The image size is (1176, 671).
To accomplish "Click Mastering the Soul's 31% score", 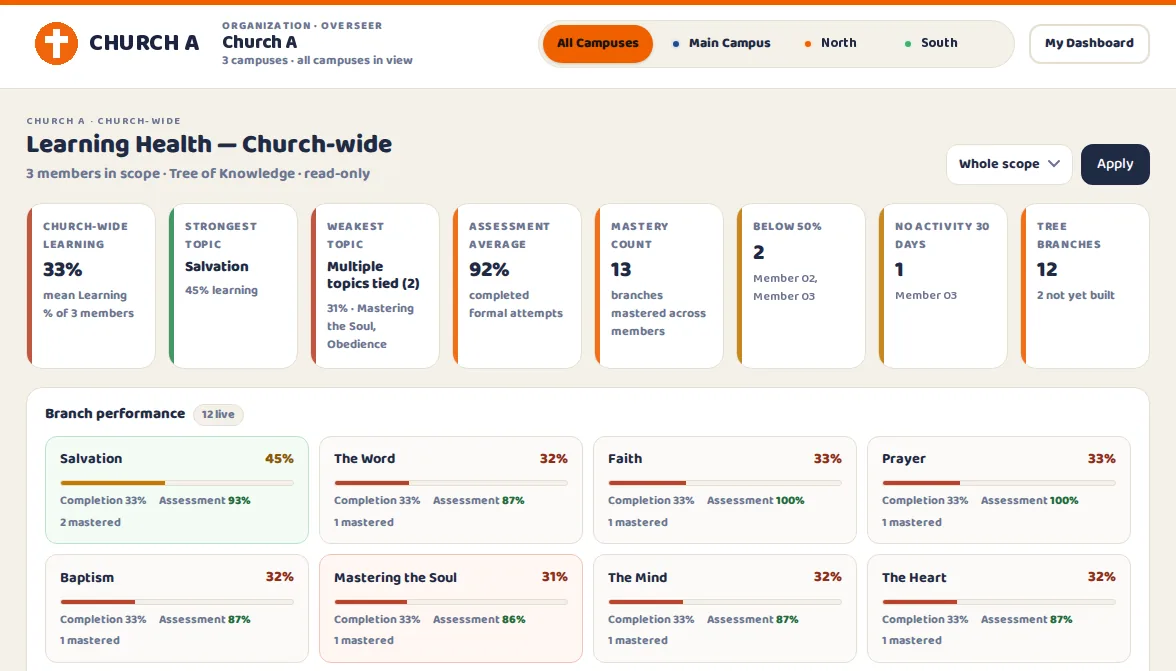I will (554, 577).
